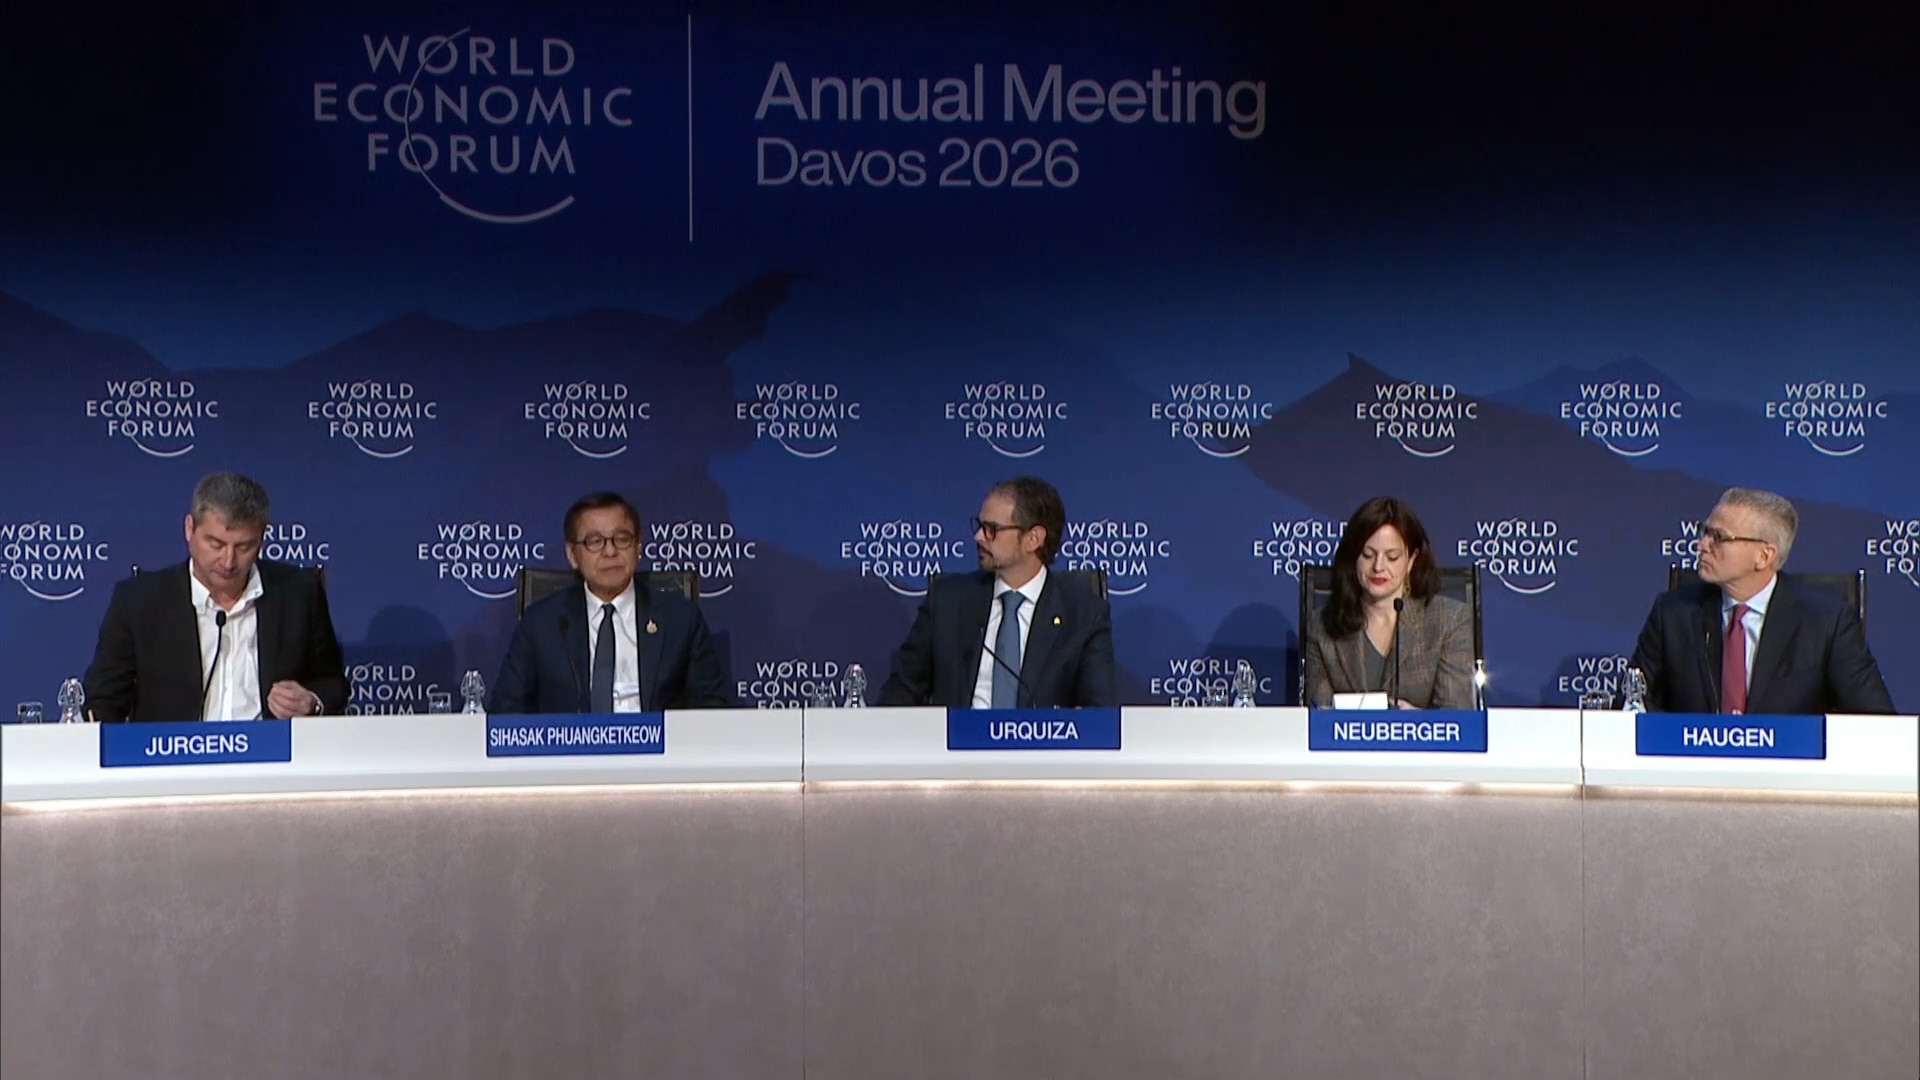Select the URQUIZA name plate
Image resolution: width=1920 pixels, height=1080 pixels.
click(x=1033, y=730)
